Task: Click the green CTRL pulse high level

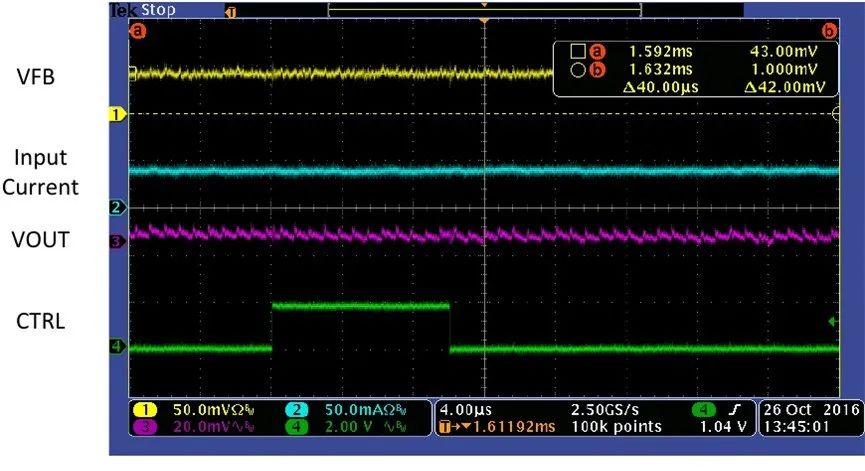Action: [361, 306]
